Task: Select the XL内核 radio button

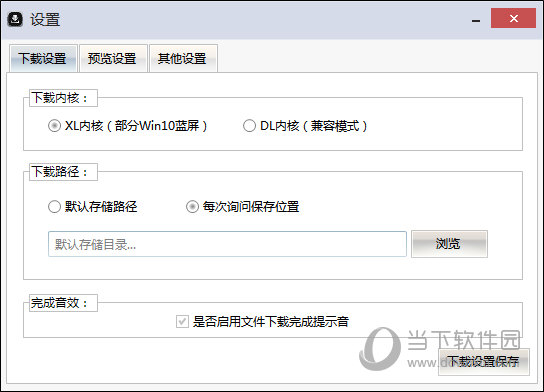Action: point(54,126)
